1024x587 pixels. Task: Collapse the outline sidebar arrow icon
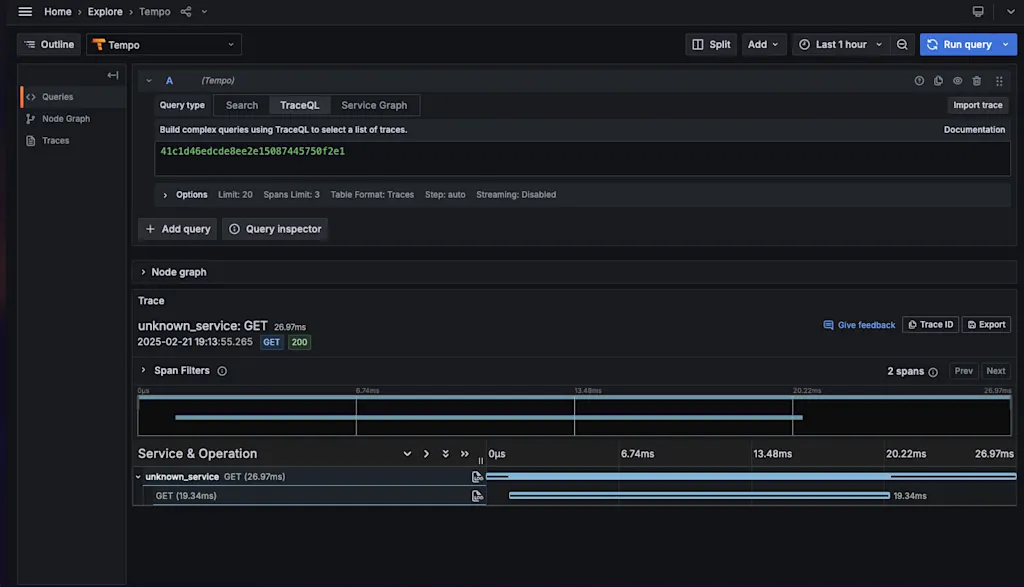pos(113,75)
